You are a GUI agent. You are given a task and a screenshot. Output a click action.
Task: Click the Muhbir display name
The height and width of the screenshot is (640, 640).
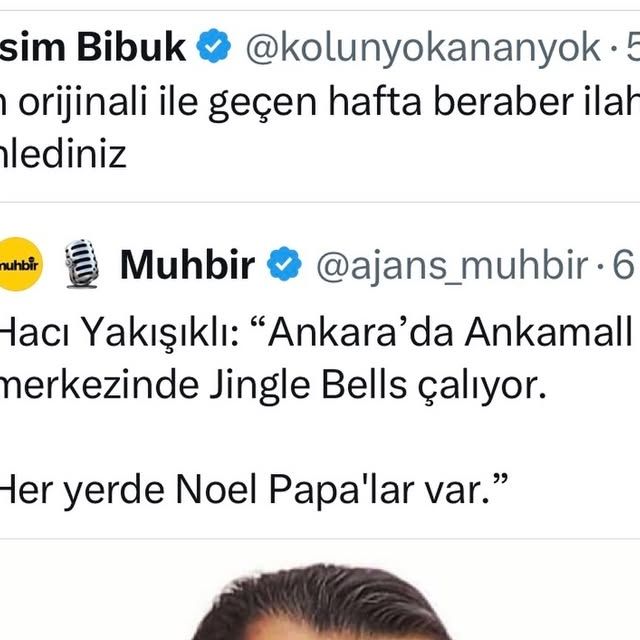pos(188,265)
